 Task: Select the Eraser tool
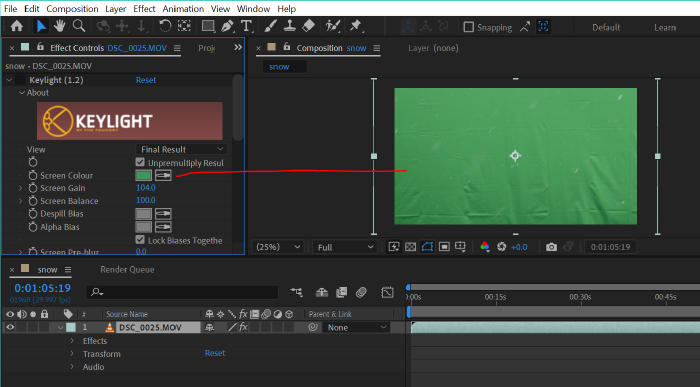[308, 26]
